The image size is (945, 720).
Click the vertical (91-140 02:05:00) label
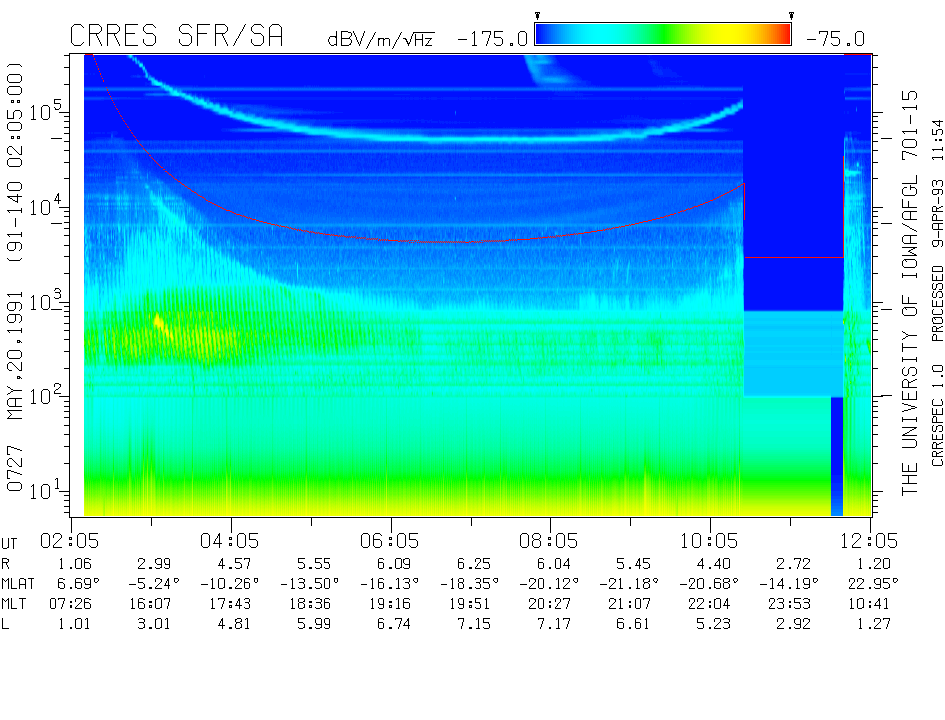pos(14,161)
